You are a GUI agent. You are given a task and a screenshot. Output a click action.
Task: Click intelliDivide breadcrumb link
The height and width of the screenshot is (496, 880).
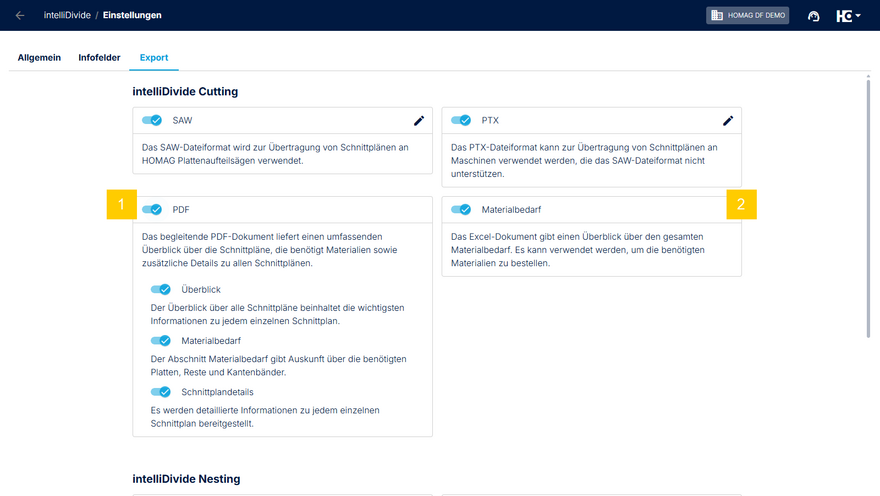pos(66,15)
